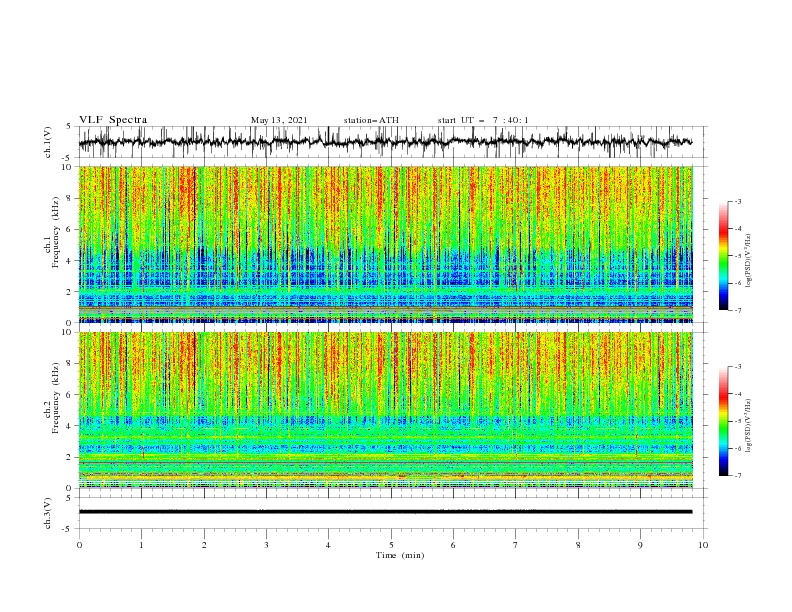Screen dimensions: 792x612
Task: Click time axis tick label "2"
Action: tap(204, 545)
